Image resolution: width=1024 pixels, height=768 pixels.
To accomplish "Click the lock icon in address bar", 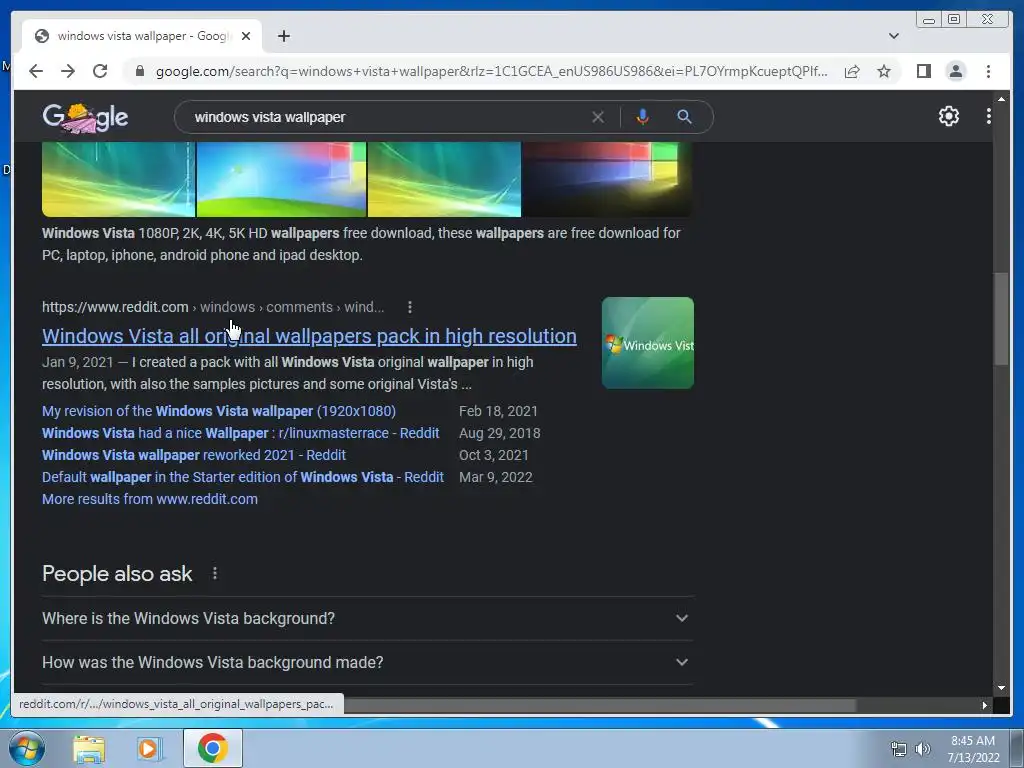I will [x=139, y=71].
